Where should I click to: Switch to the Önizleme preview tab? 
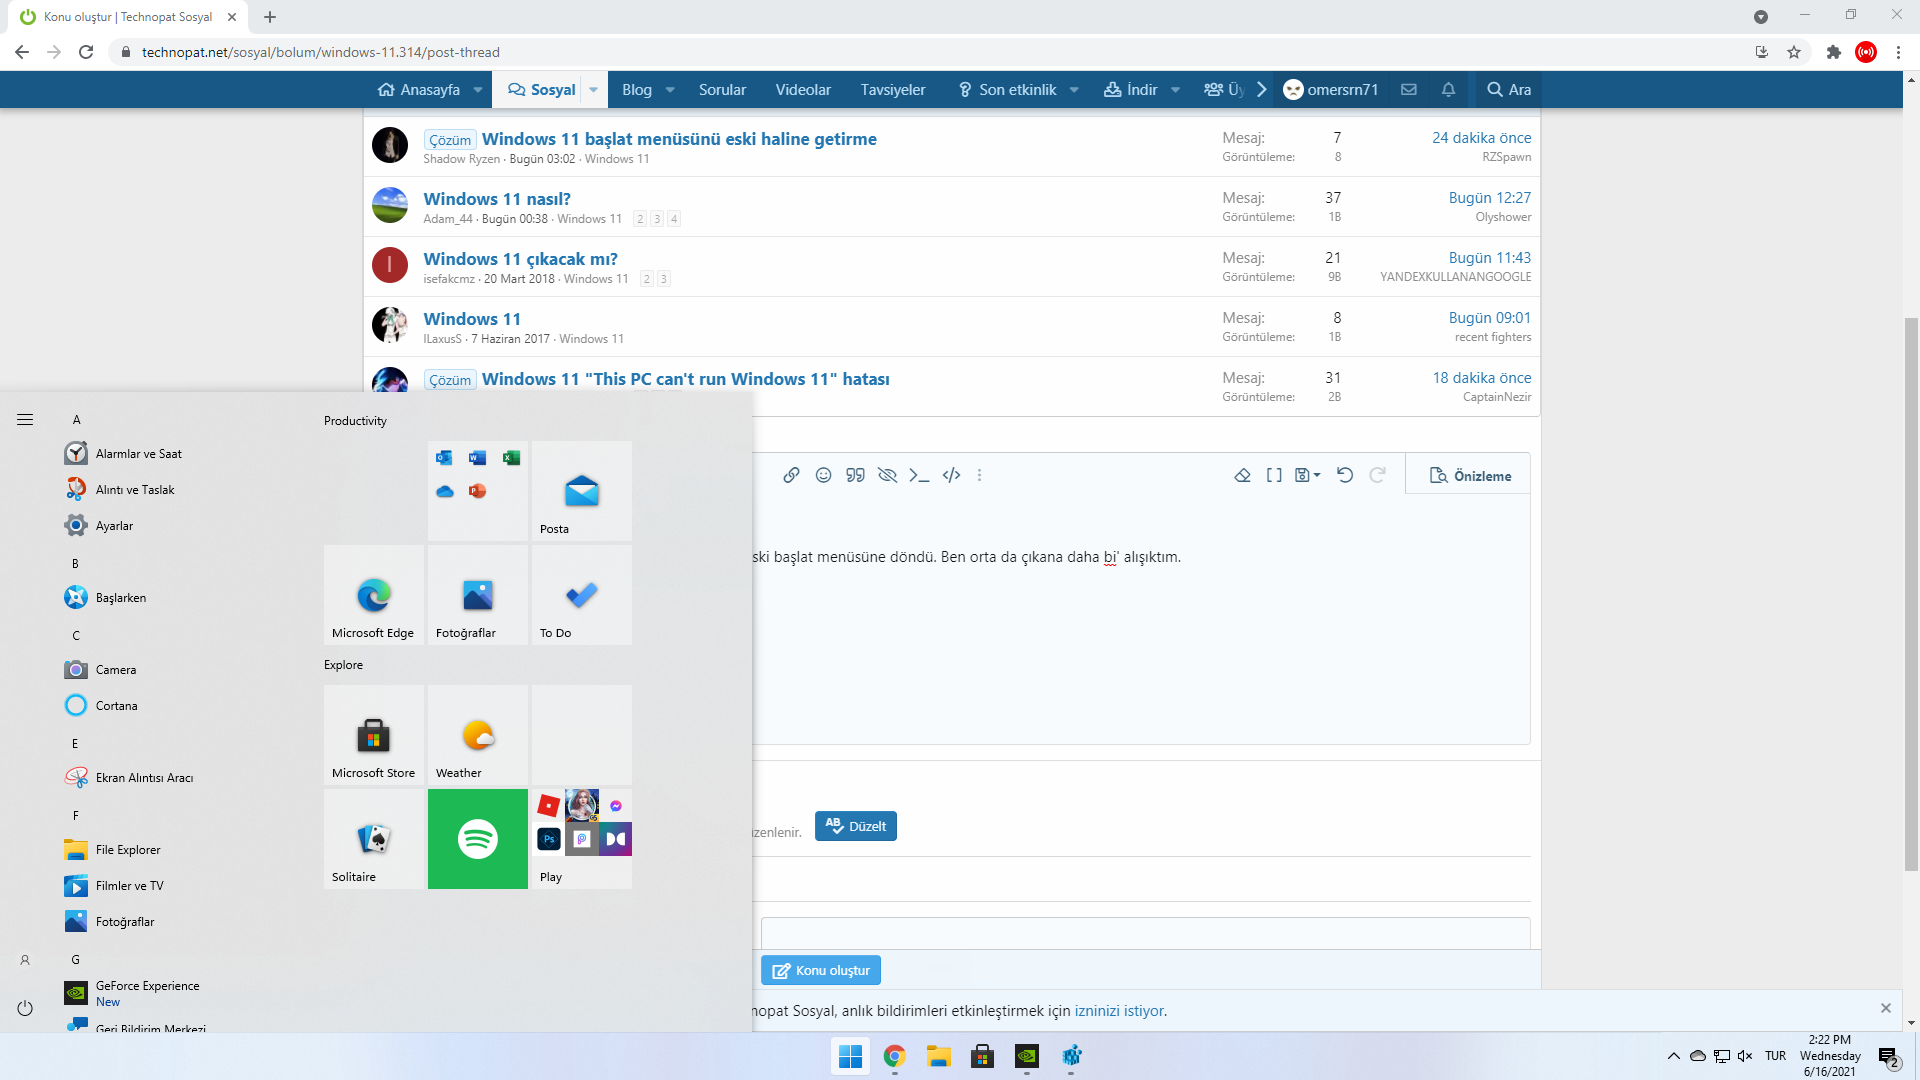(1469, 476)
